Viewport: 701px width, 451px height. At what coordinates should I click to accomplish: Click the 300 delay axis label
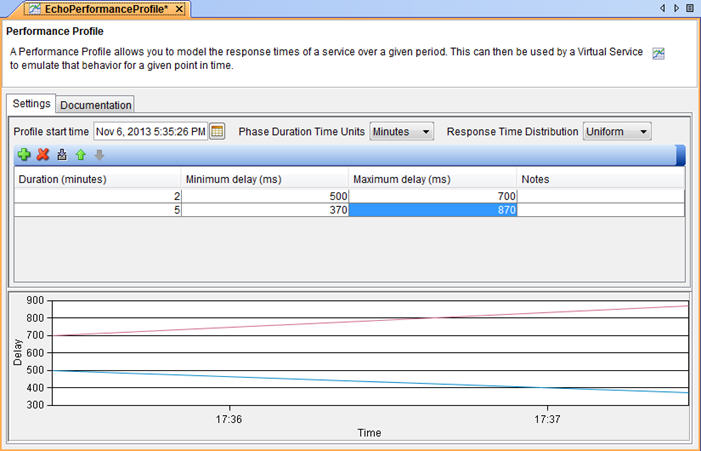tap(35, 405)
